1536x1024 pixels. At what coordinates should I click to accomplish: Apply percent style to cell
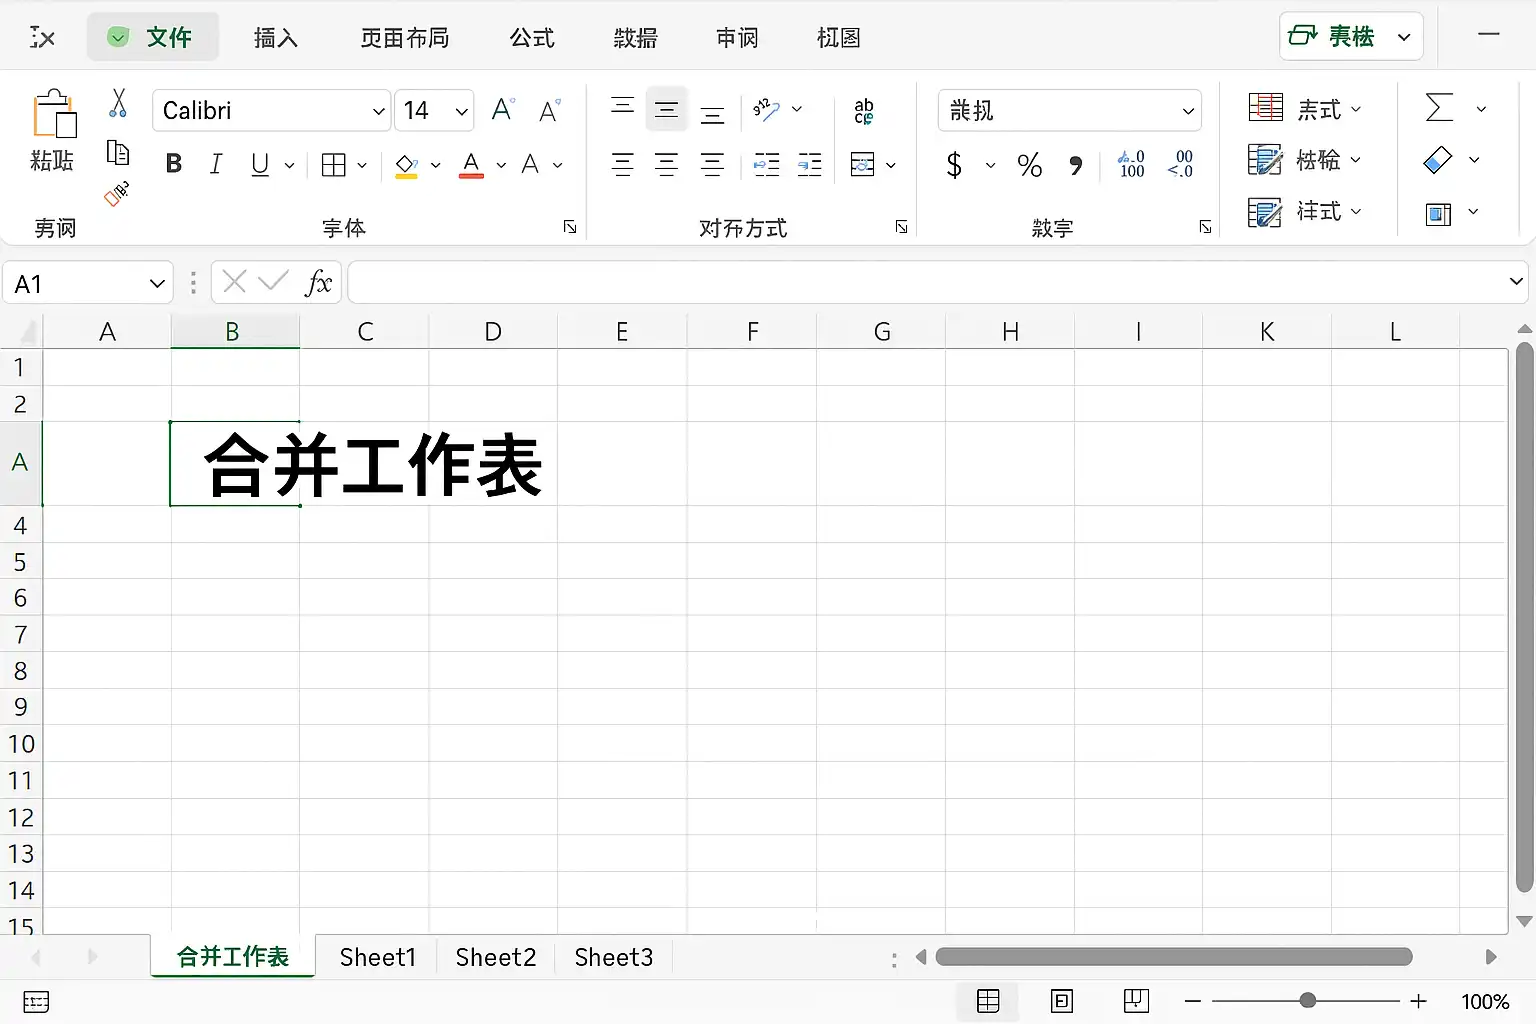1030,165
